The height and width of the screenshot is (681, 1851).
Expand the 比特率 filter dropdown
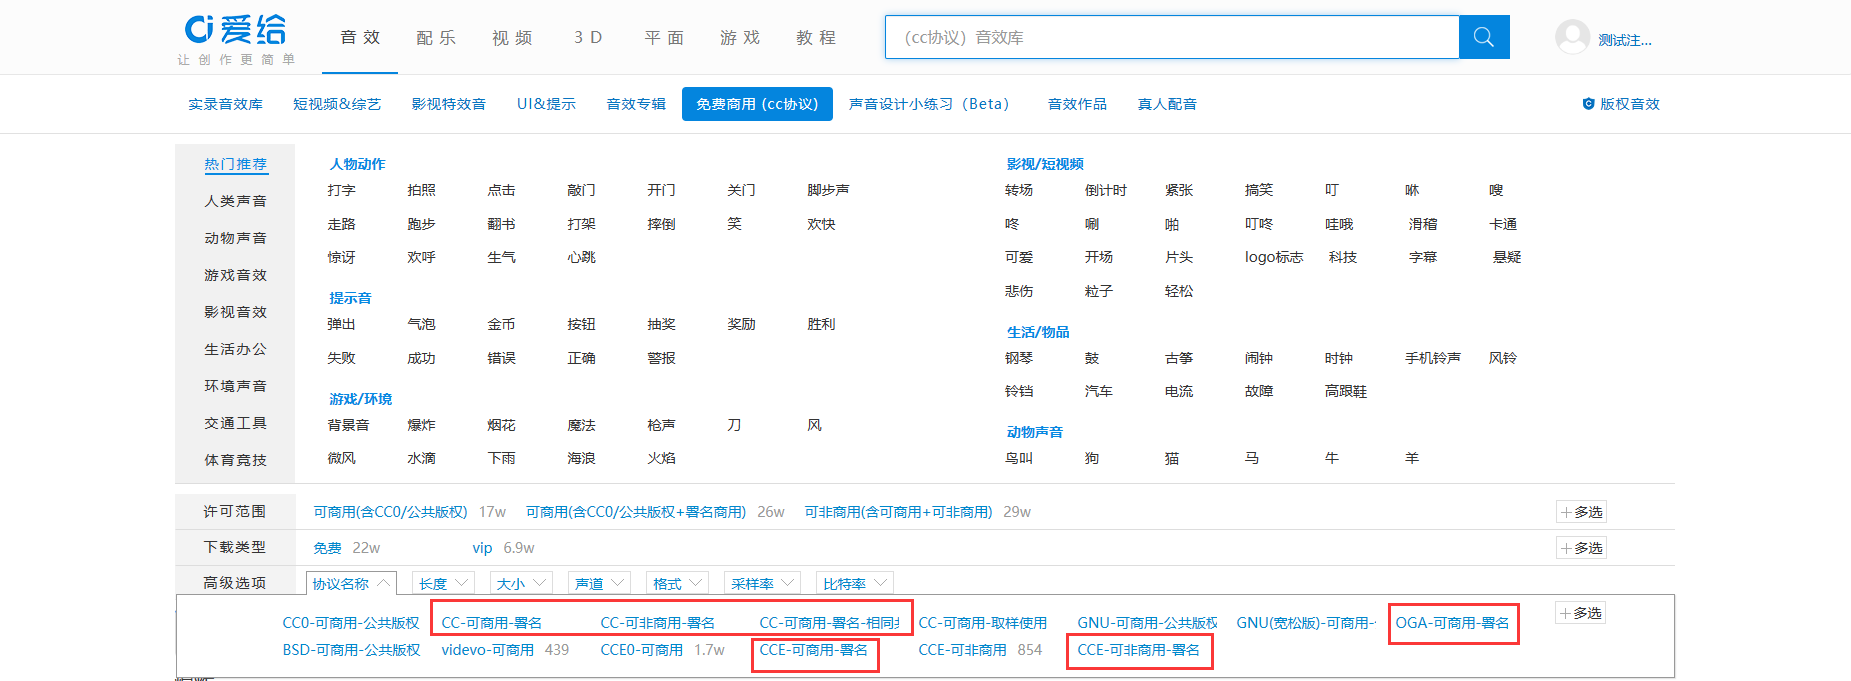coord(854,583)
